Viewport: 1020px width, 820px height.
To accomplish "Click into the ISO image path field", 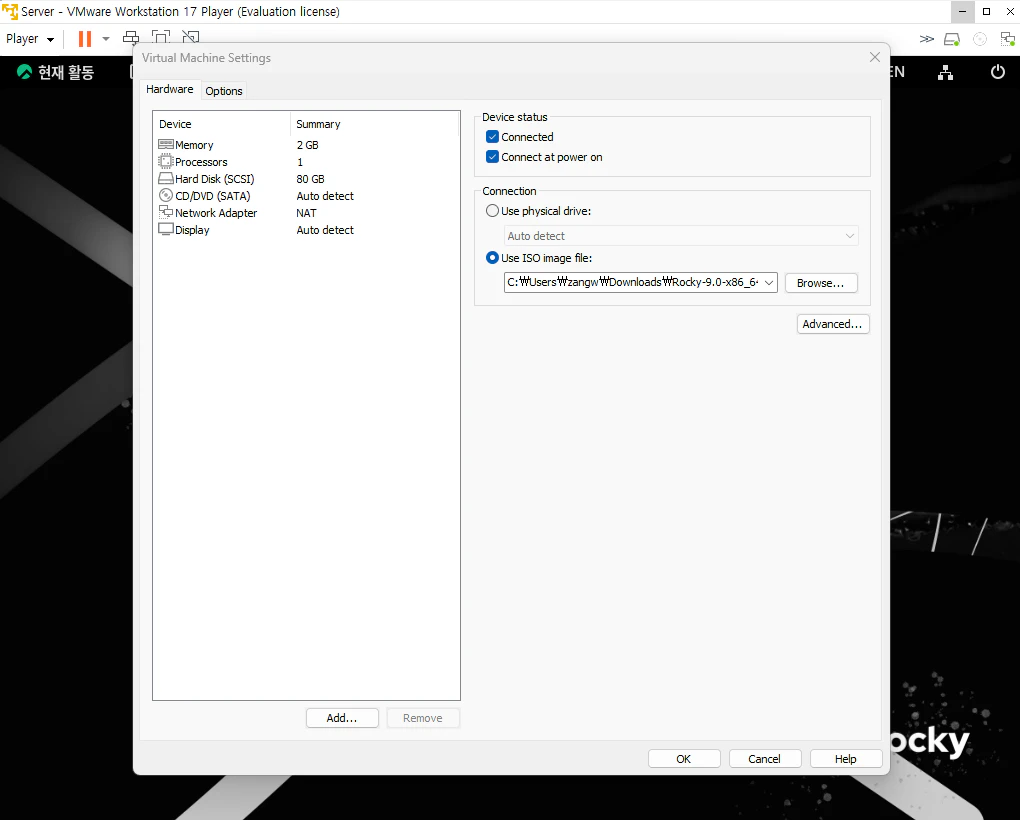I will pyautogui.click(x=632, y=282).
